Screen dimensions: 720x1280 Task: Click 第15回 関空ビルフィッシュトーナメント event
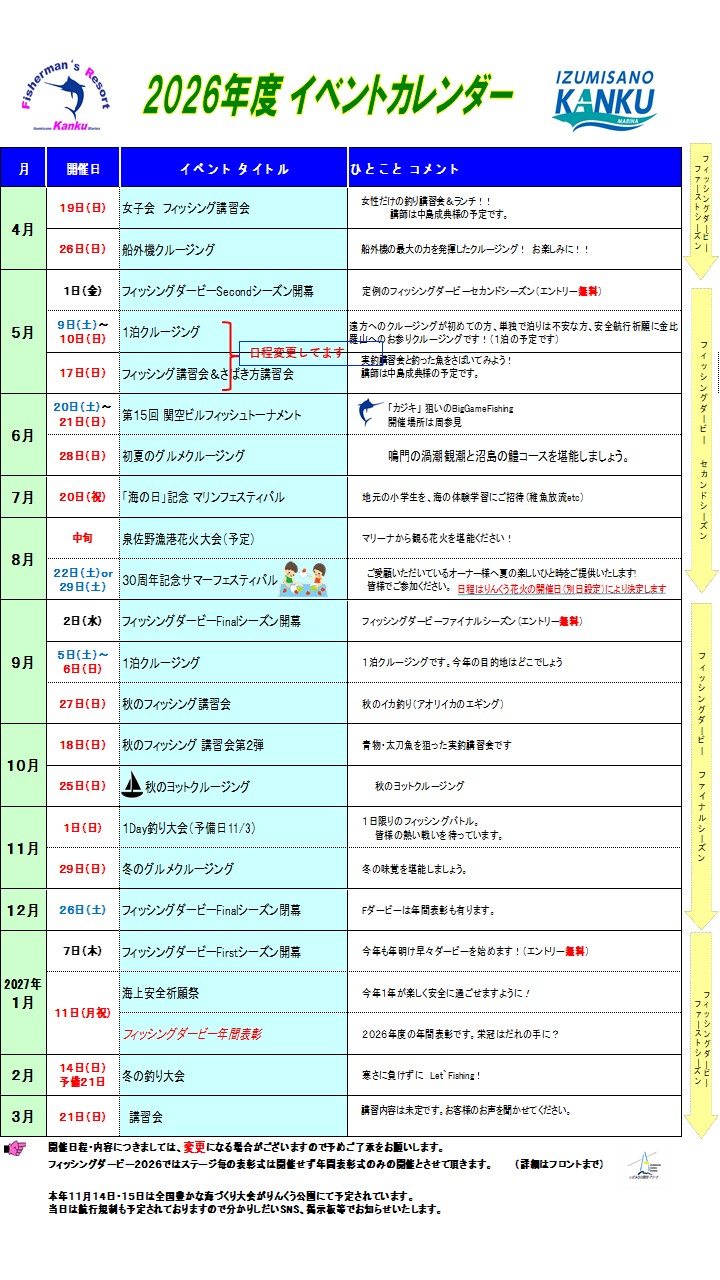[x=211, y=414]
